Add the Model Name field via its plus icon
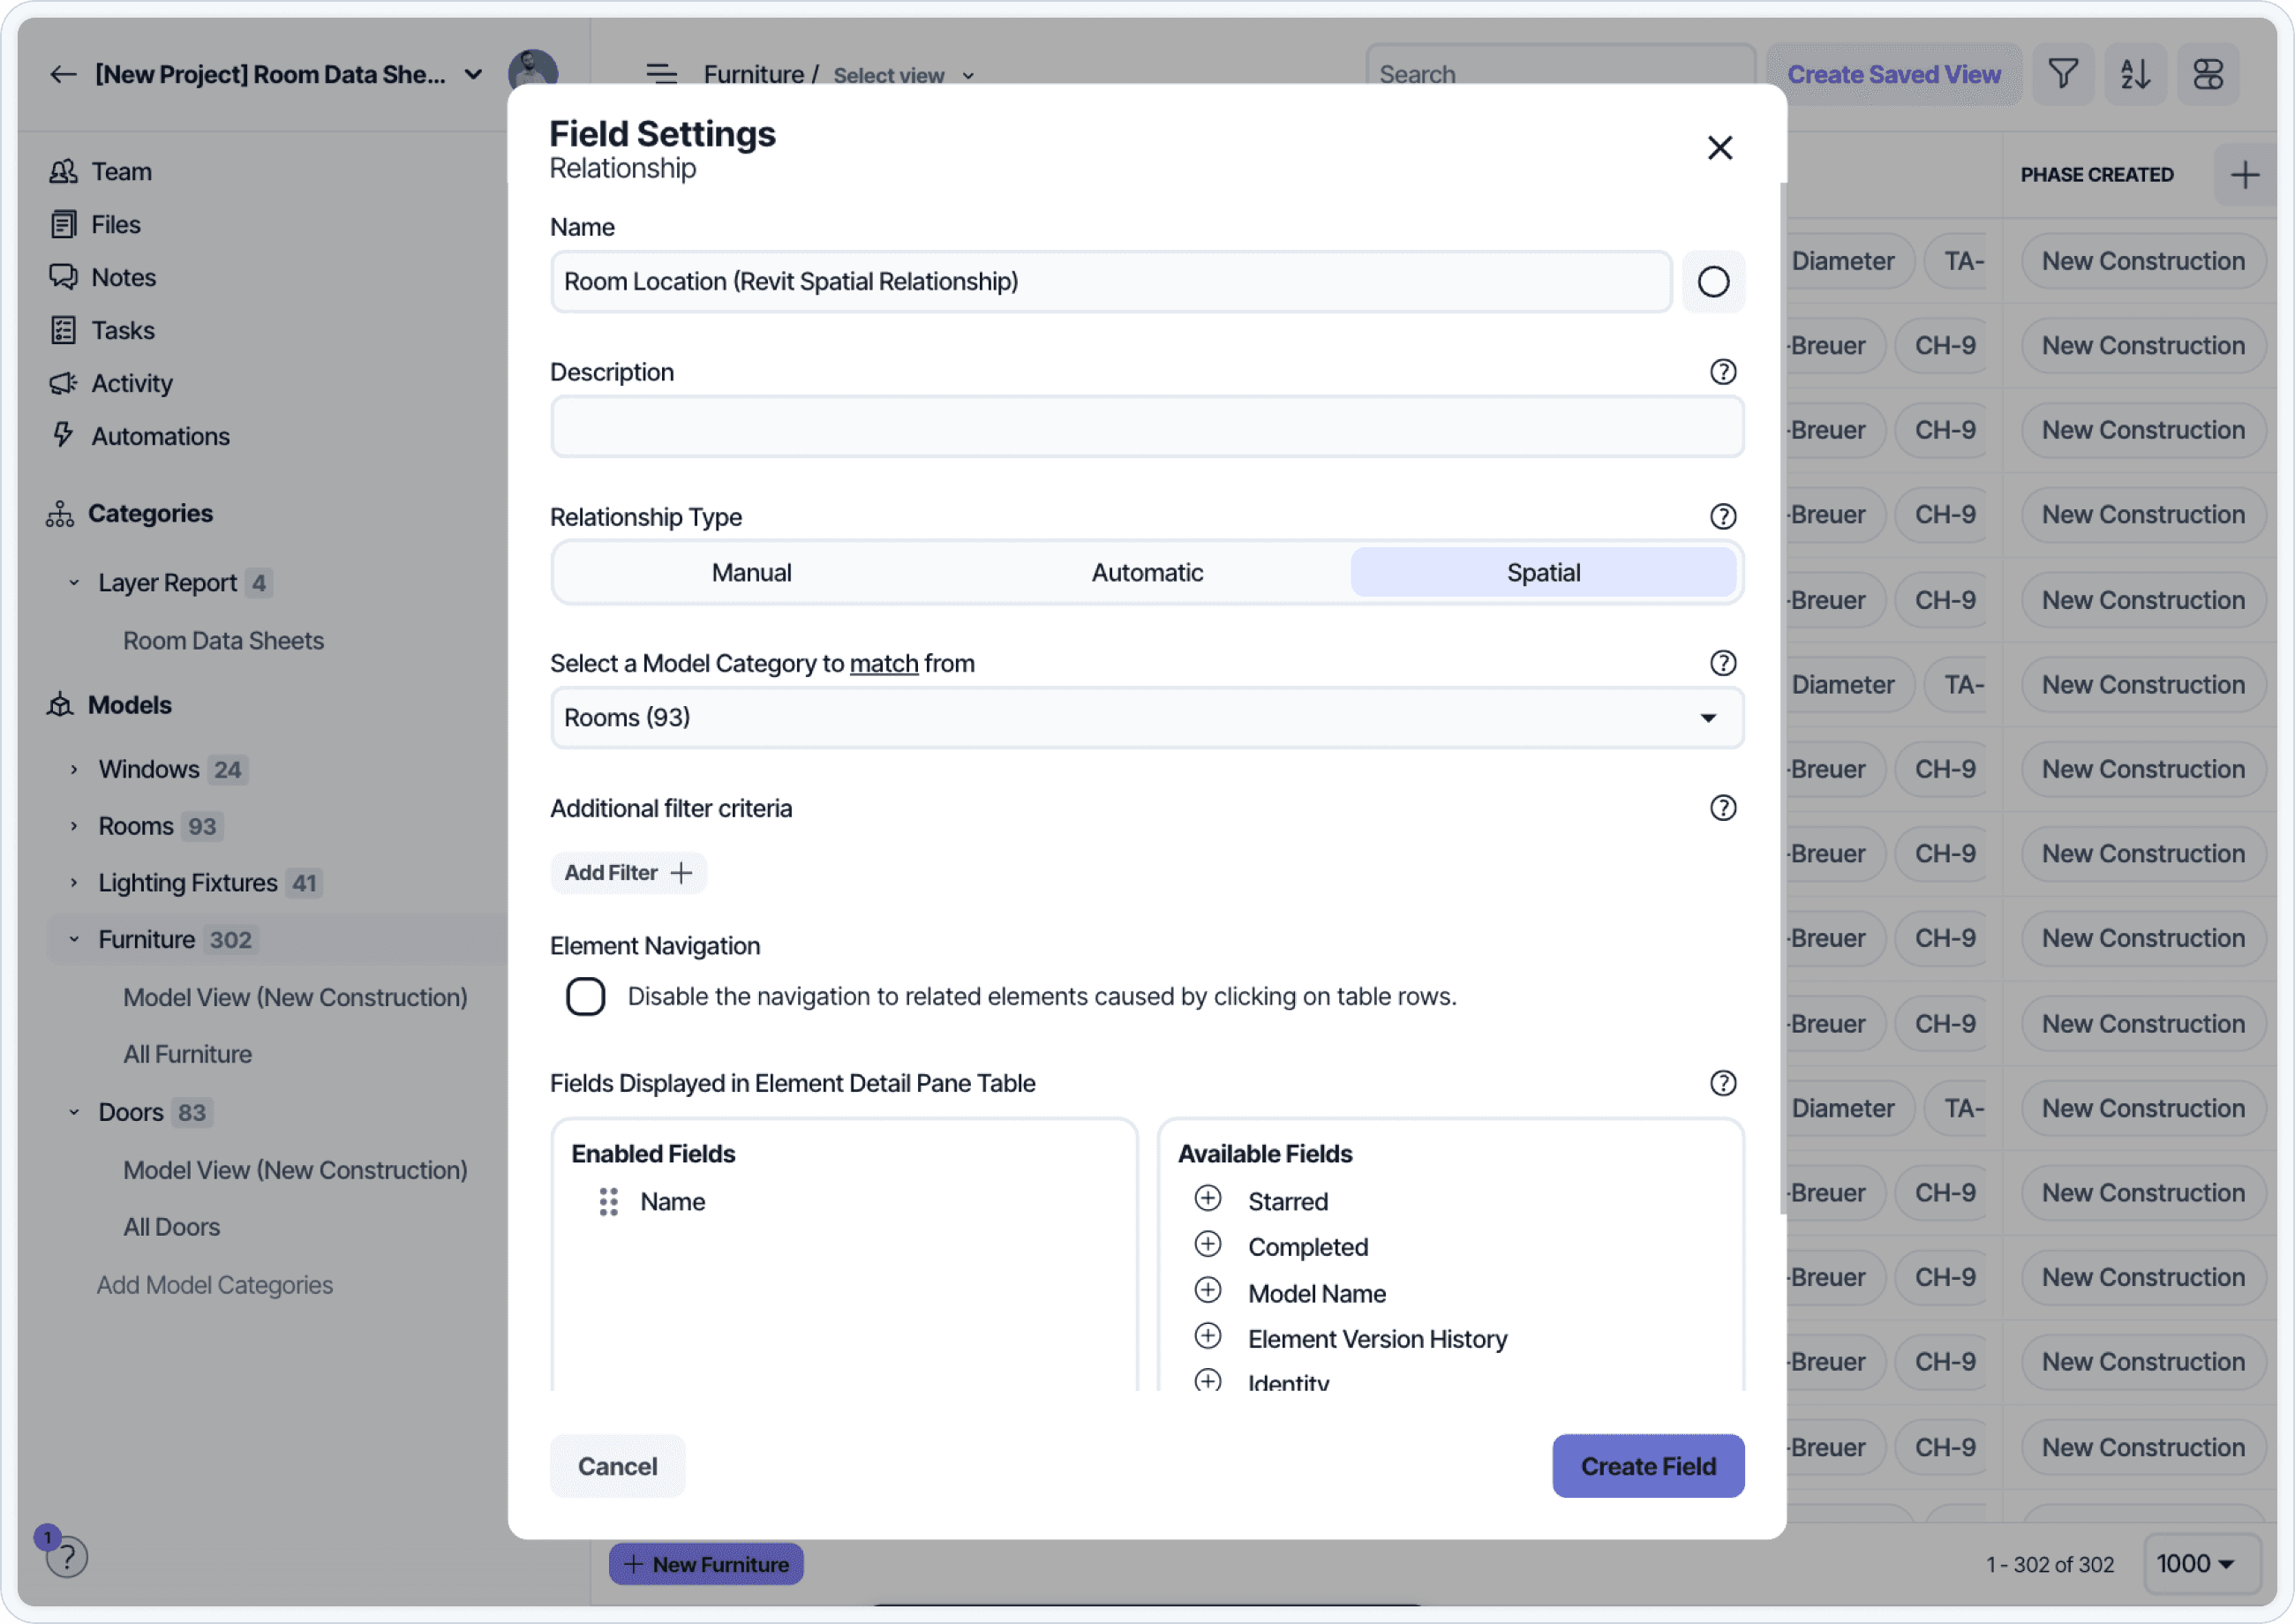 tap(1208, 1291)
